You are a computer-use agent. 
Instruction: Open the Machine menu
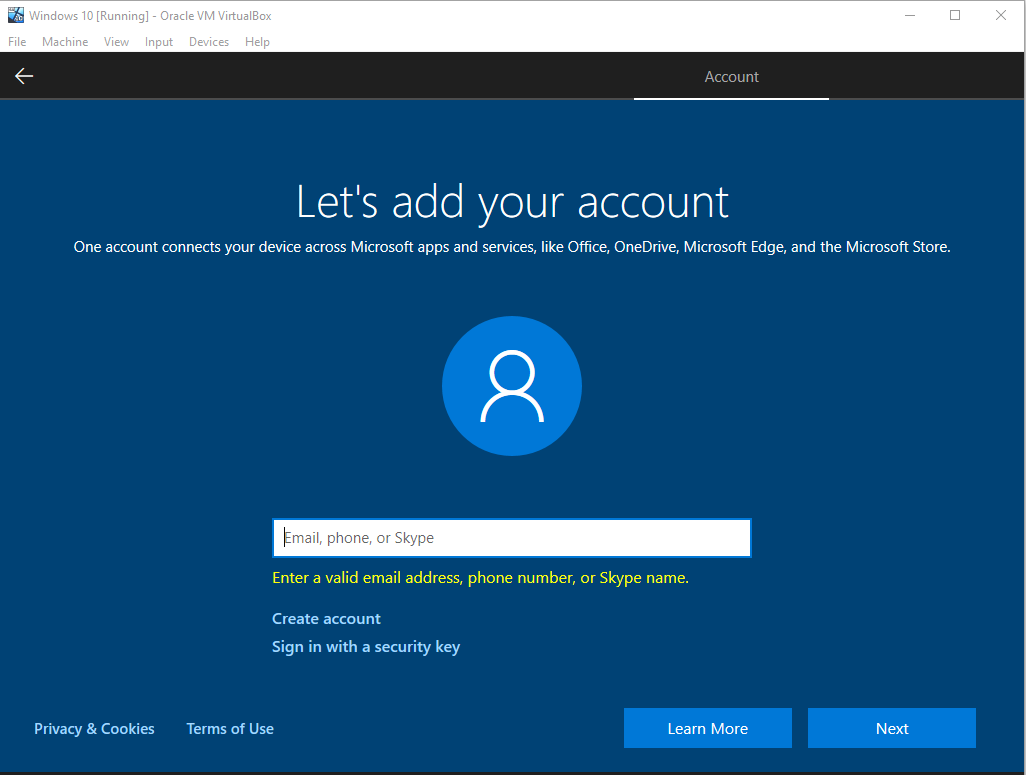pos(64,41)
